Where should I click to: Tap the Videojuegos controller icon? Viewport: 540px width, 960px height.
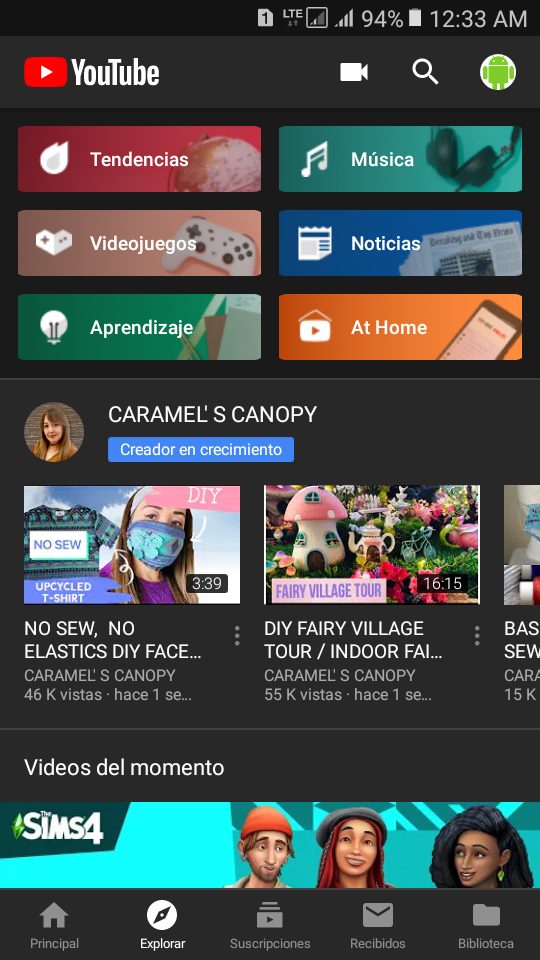pos(54,242)
